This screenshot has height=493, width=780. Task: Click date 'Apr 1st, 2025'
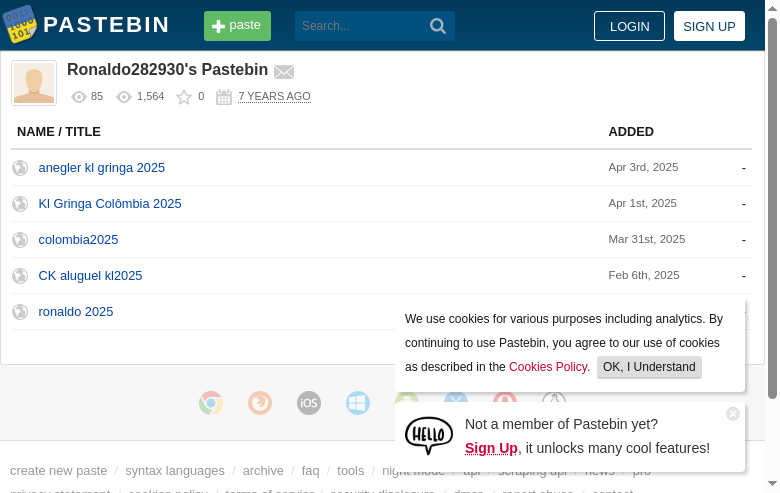(642, 203)
